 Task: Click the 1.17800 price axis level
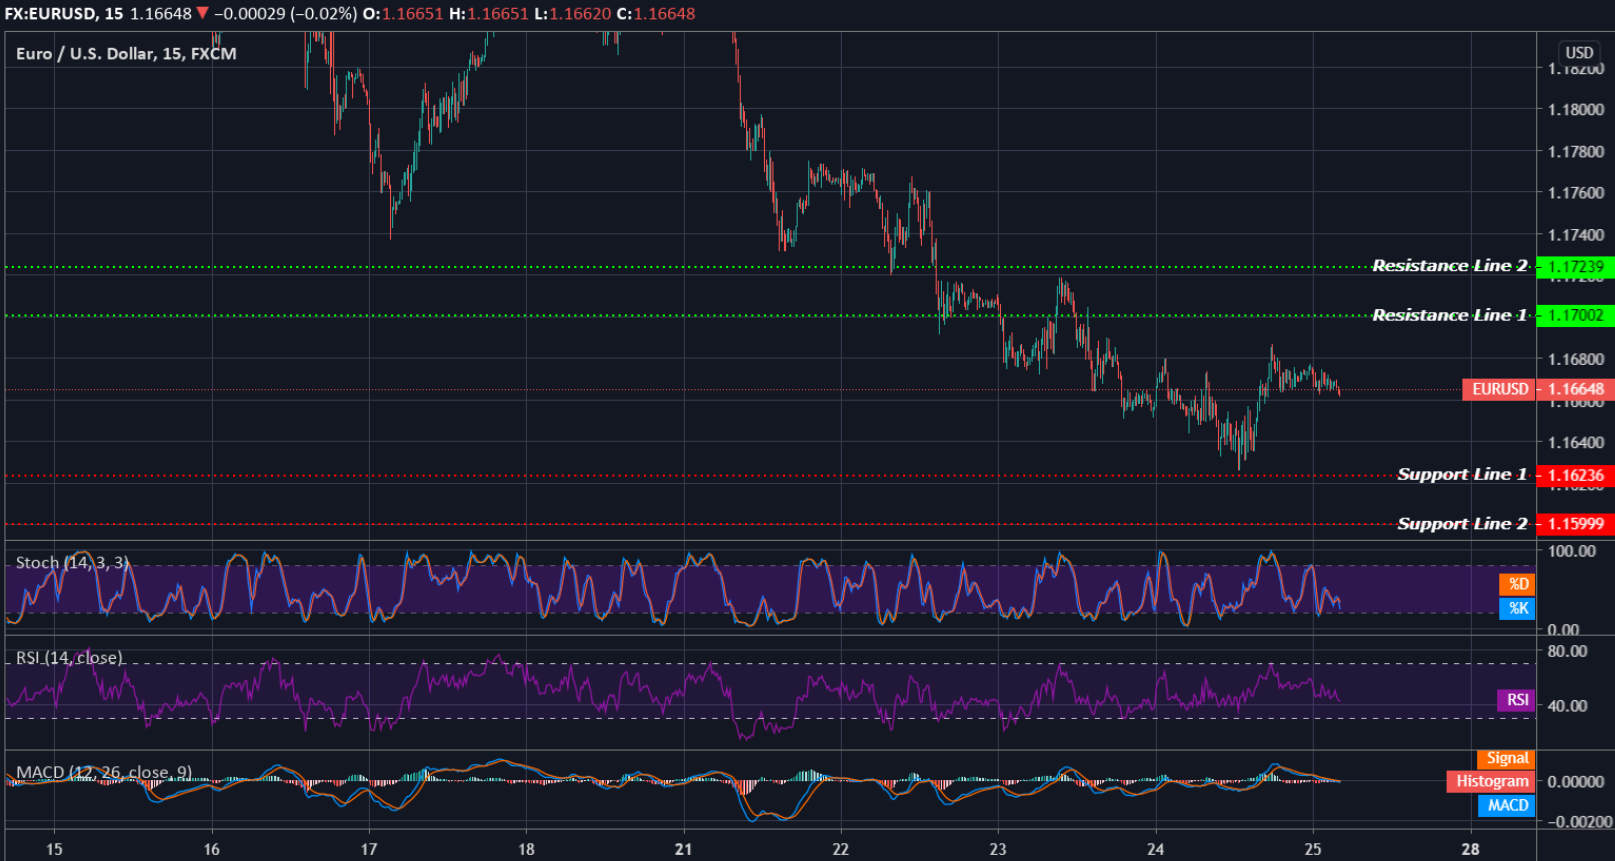[x=1576, y=152]
